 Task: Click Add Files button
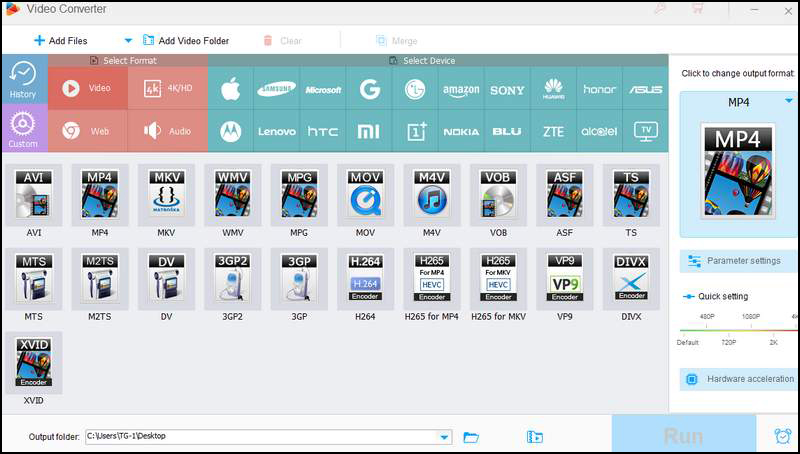[61, 41]
